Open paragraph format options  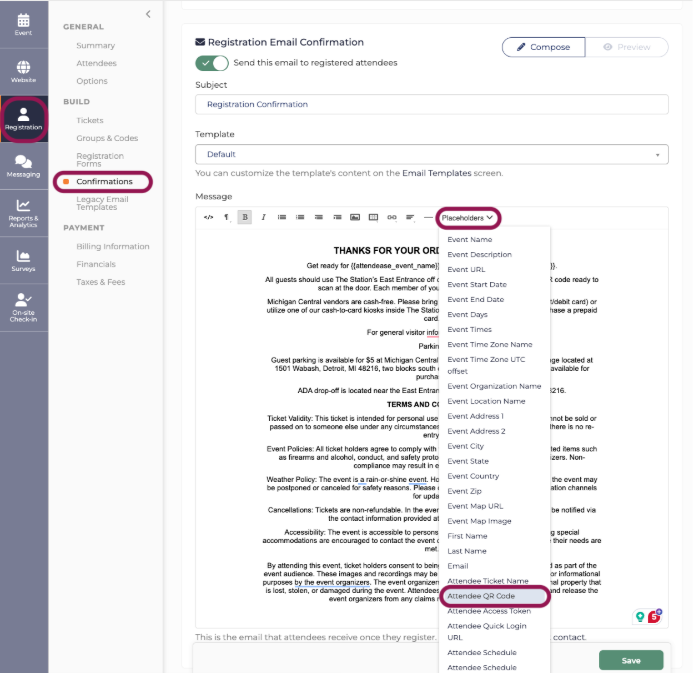click(x=226, y=217)
